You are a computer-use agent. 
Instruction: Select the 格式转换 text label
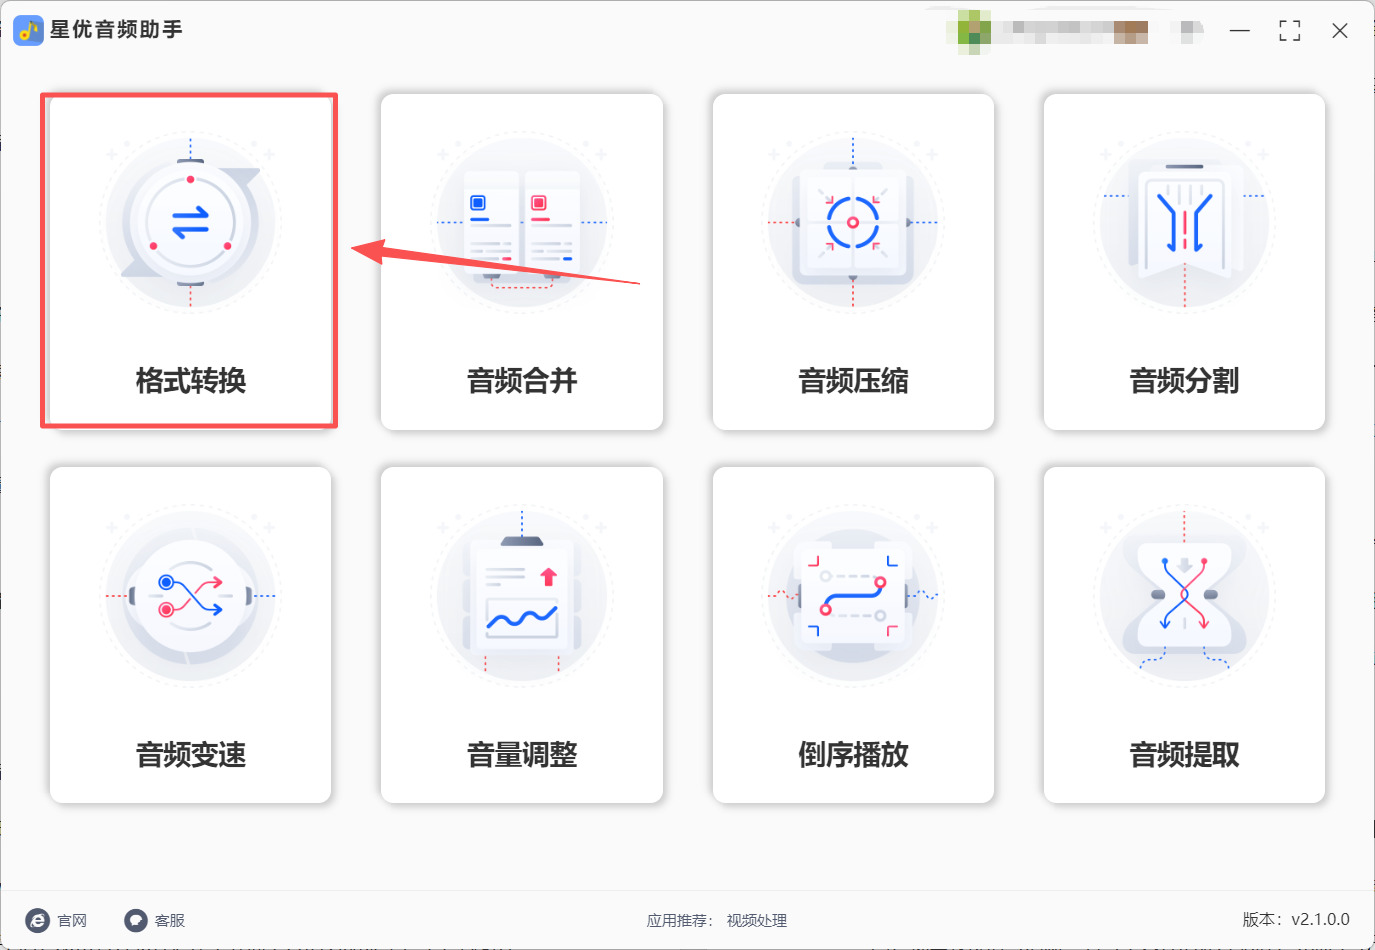pos(190,381)
